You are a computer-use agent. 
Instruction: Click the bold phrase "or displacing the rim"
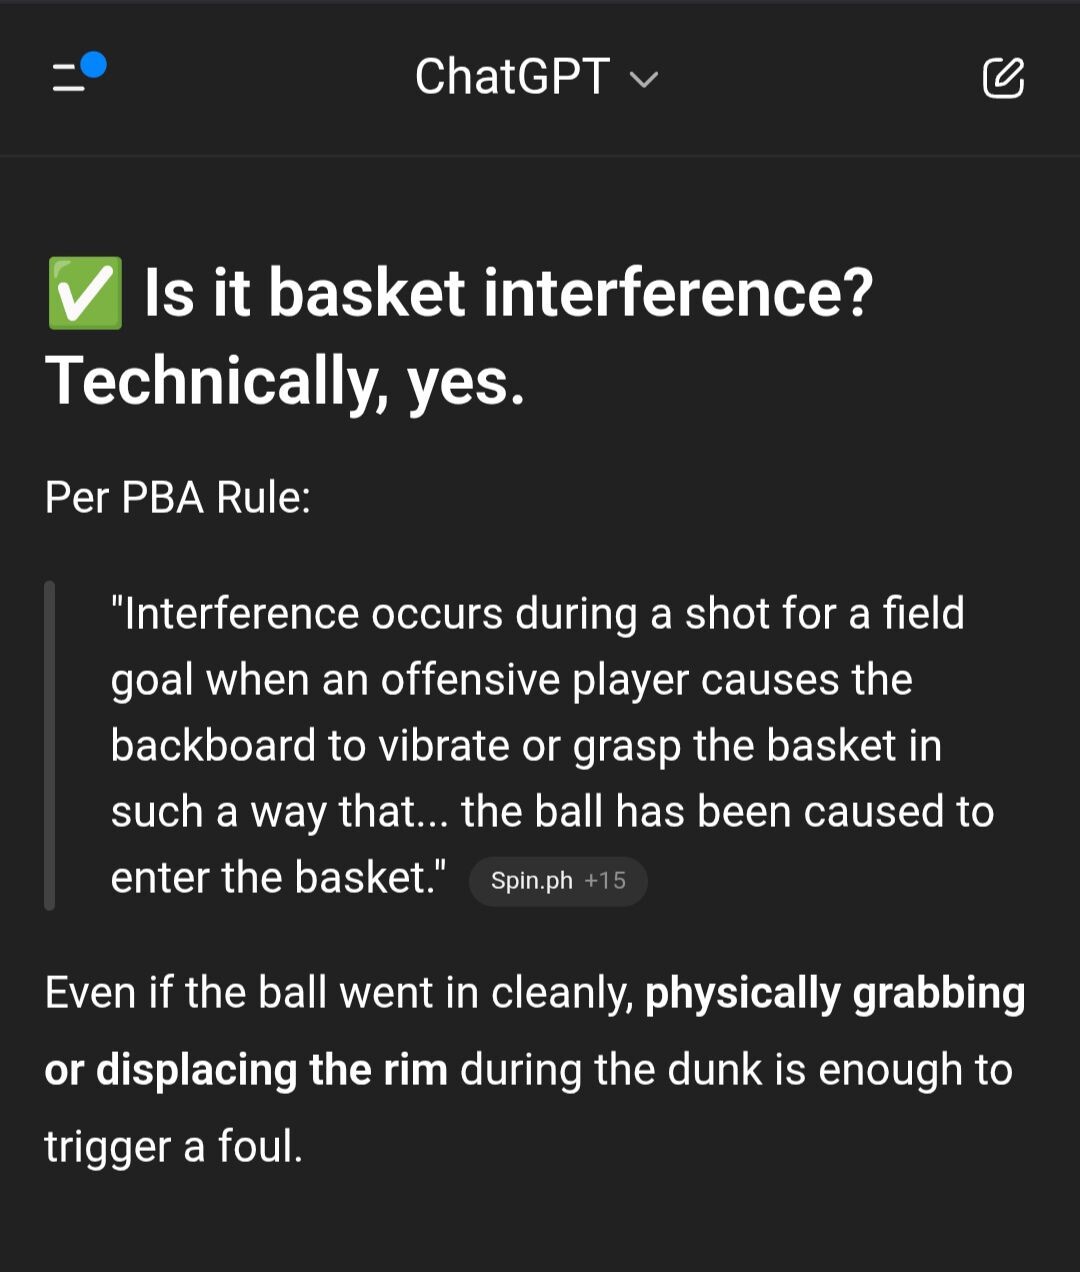246,1070
